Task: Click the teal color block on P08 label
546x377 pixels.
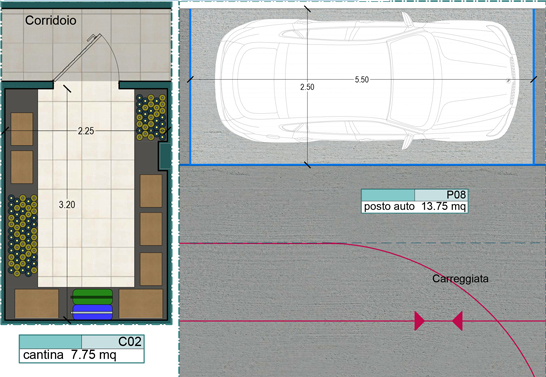Action: pyautogui.click(x=388, y=195)
